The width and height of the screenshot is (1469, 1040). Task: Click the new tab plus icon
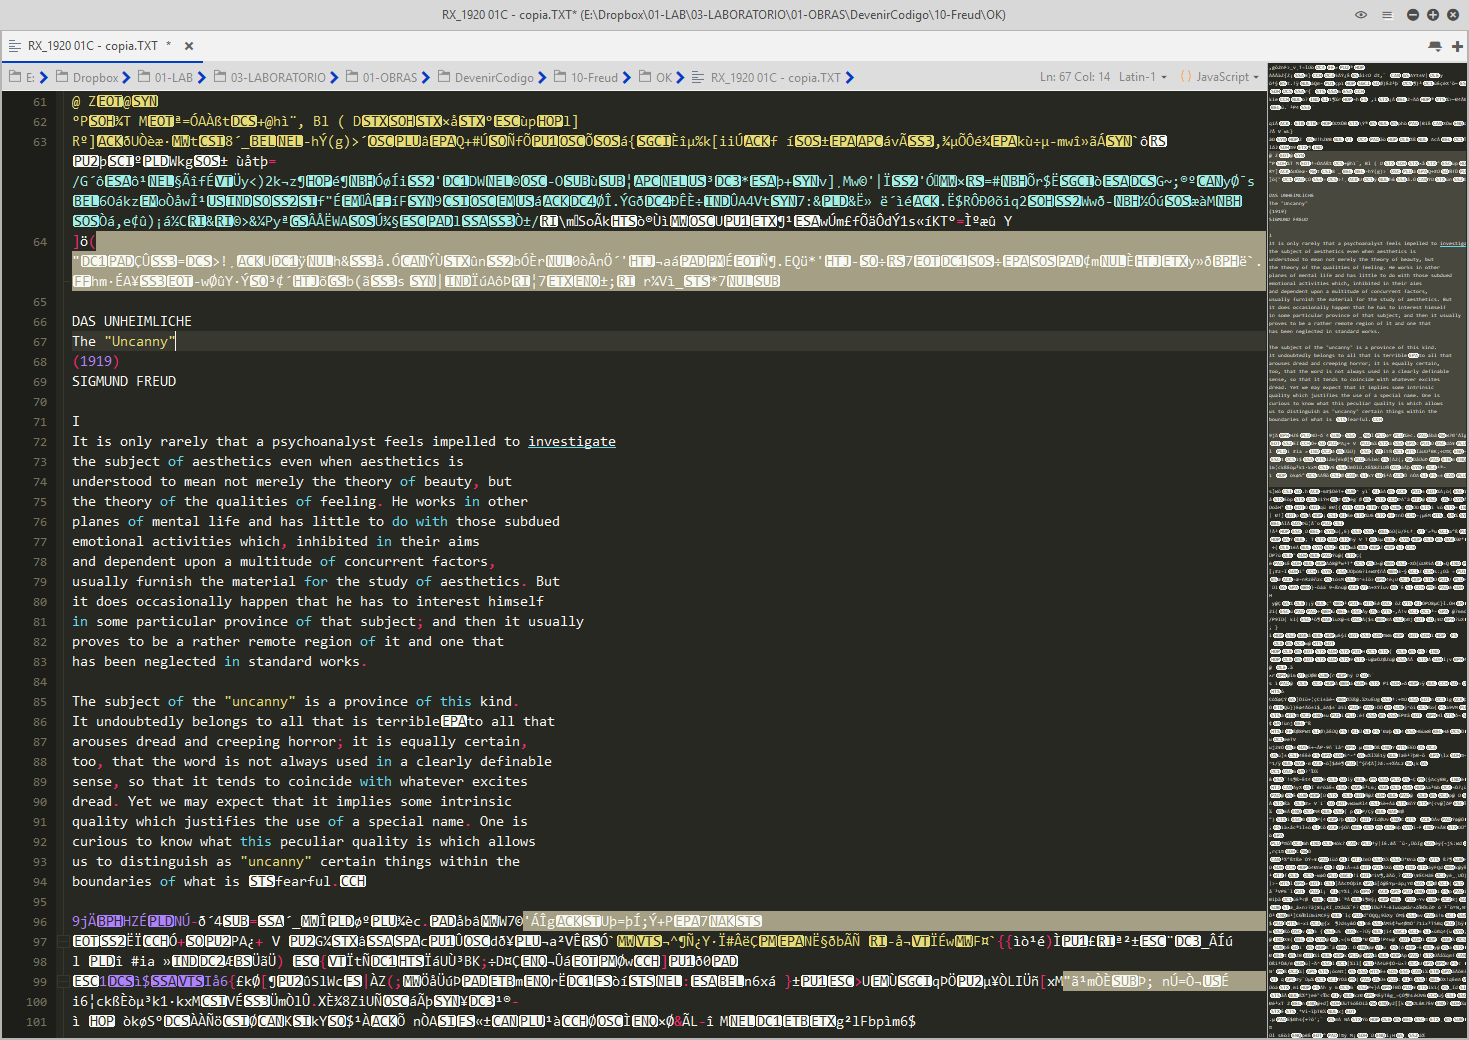[1457, 46]
